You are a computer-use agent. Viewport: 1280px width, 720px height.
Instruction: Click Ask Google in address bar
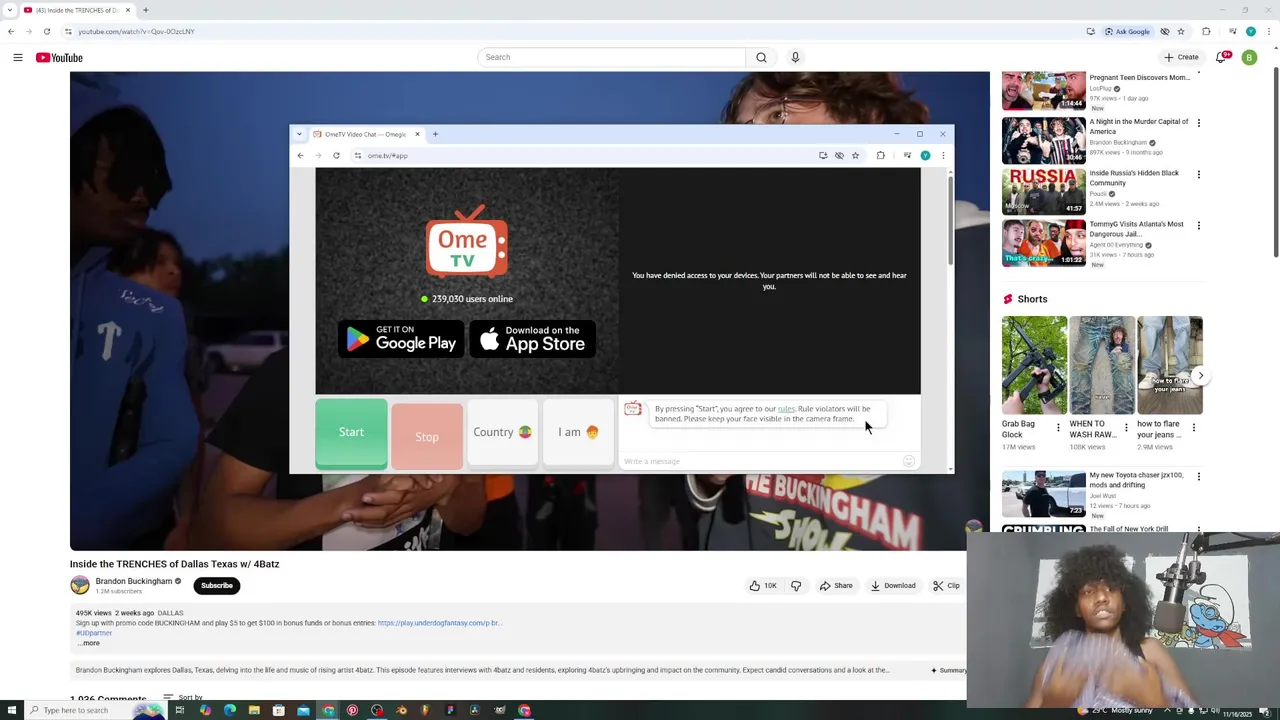pyautogui.click(x=1127, y=31)
